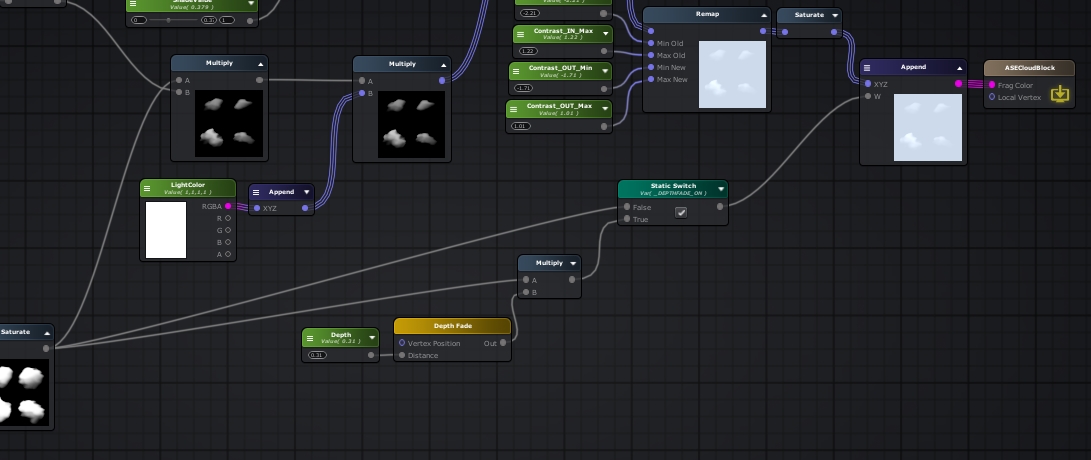Click the Vertex Position port on Depth Fade
1091x460 pixels.
(x=401, y=343)
